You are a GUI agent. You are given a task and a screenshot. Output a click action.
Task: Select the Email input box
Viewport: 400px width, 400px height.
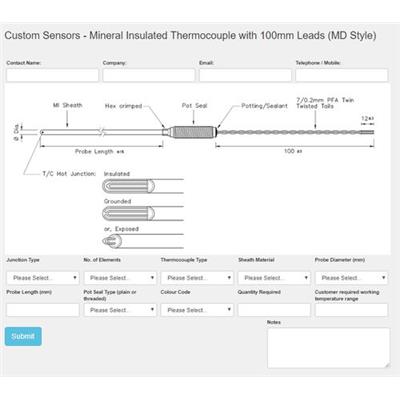click(245, 75)
